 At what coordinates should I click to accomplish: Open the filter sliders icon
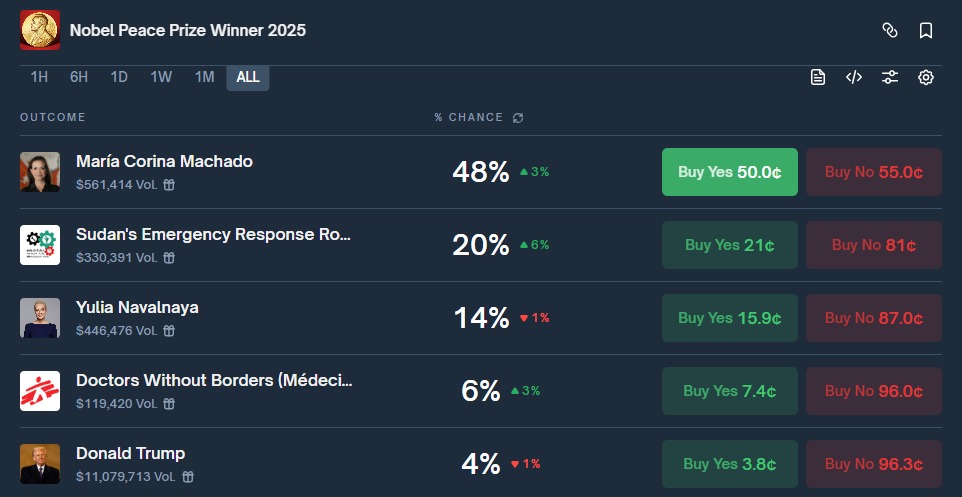tap(890, 78)
